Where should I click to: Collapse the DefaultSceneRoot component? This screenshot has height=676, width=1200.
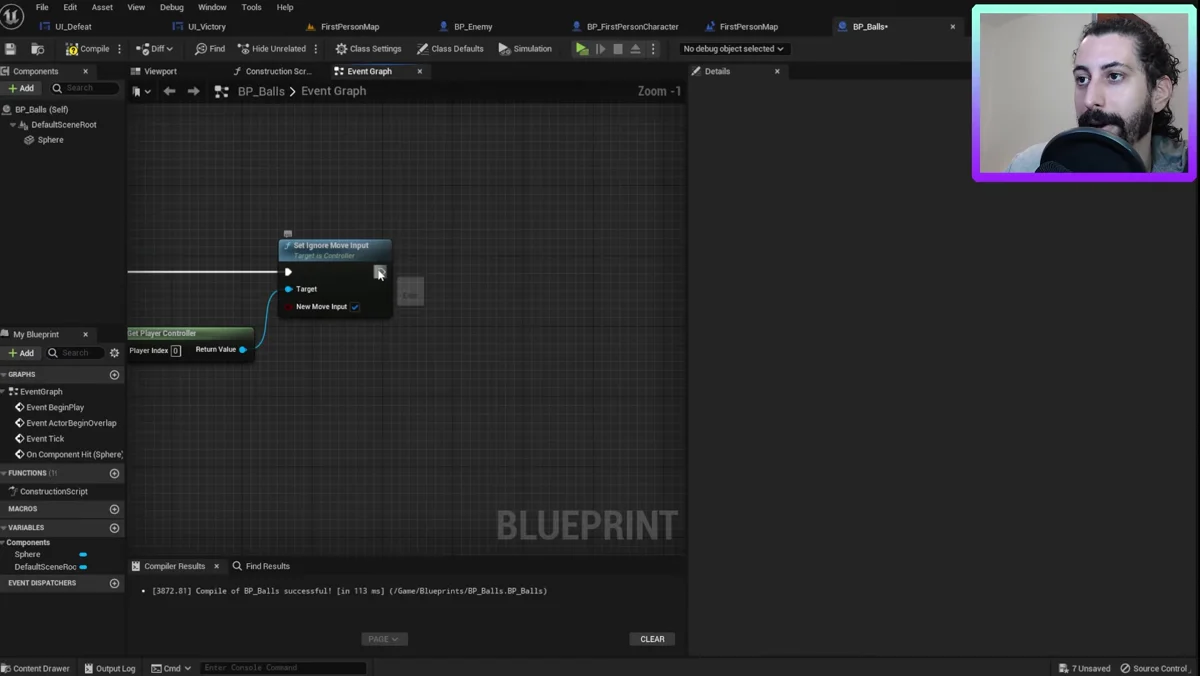(13, 125)
